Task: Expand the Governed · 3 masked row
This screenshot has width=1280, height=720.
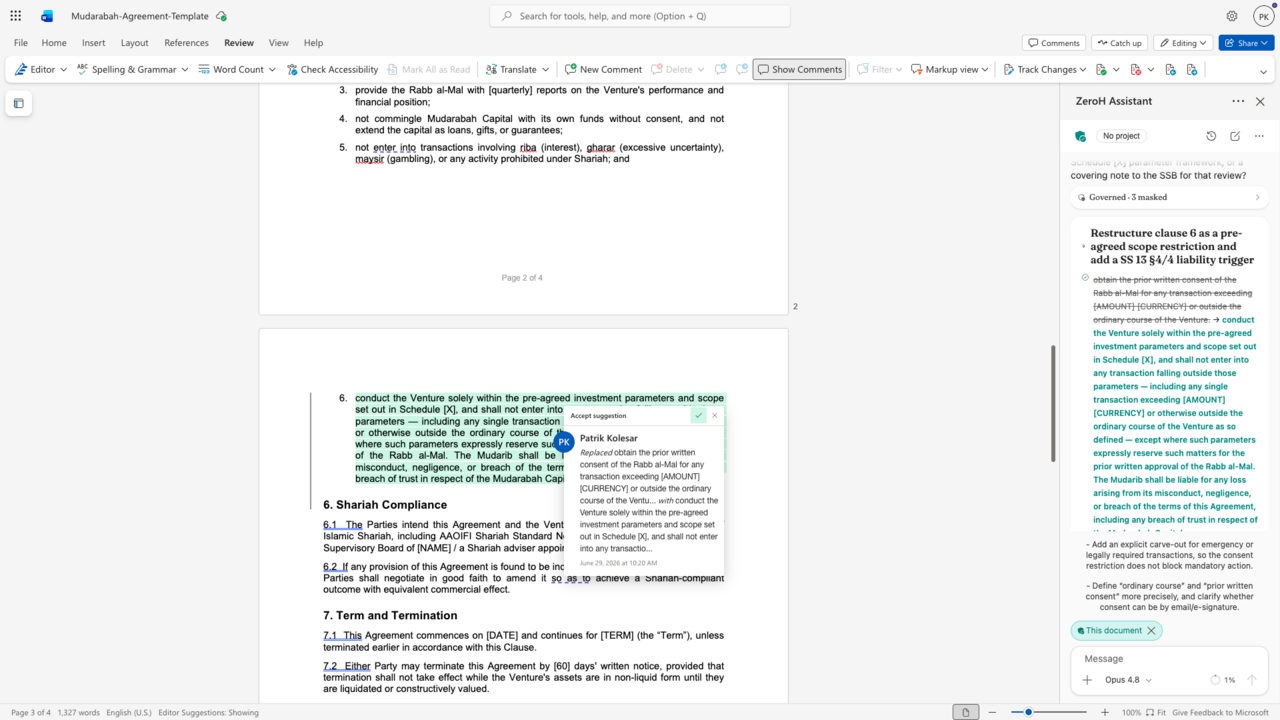Action: point(1168,197)
